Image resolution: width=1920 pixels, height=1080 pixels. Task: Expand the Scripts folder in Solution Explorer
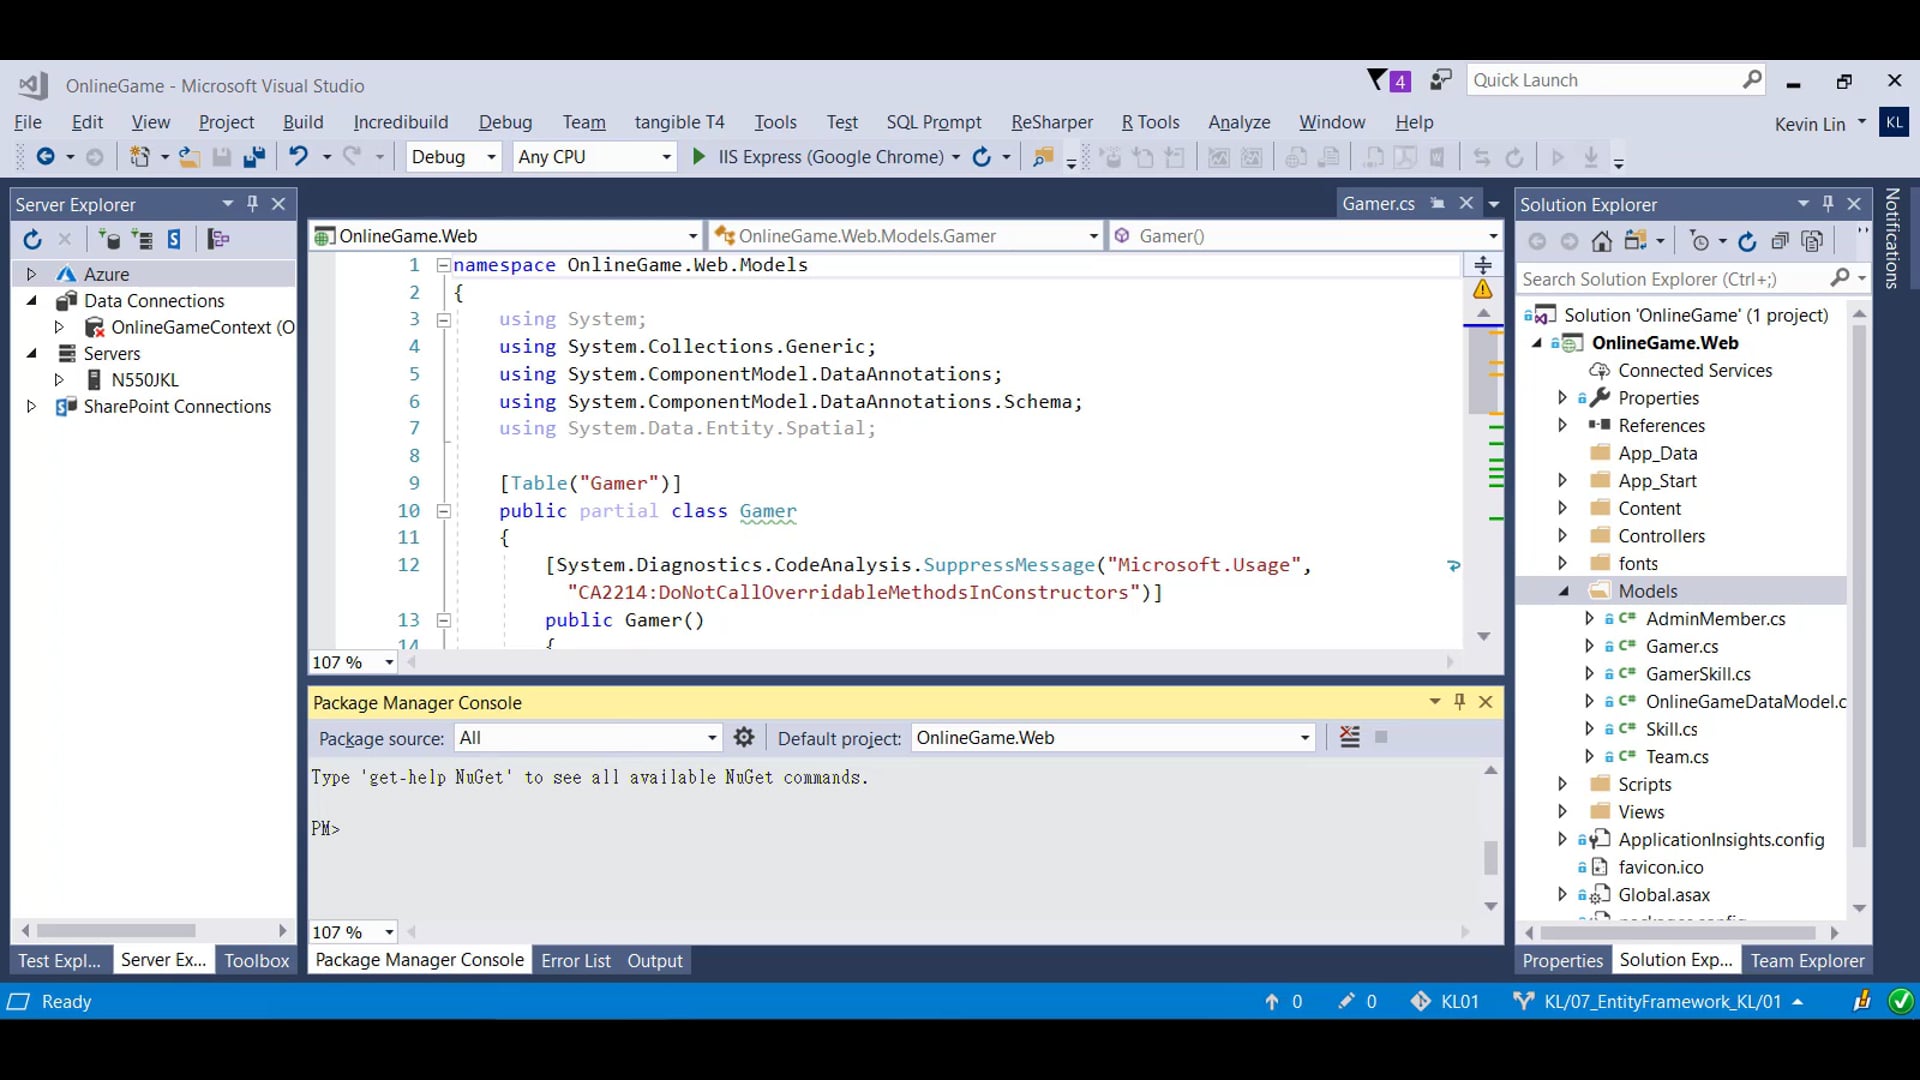(1563, 784)
